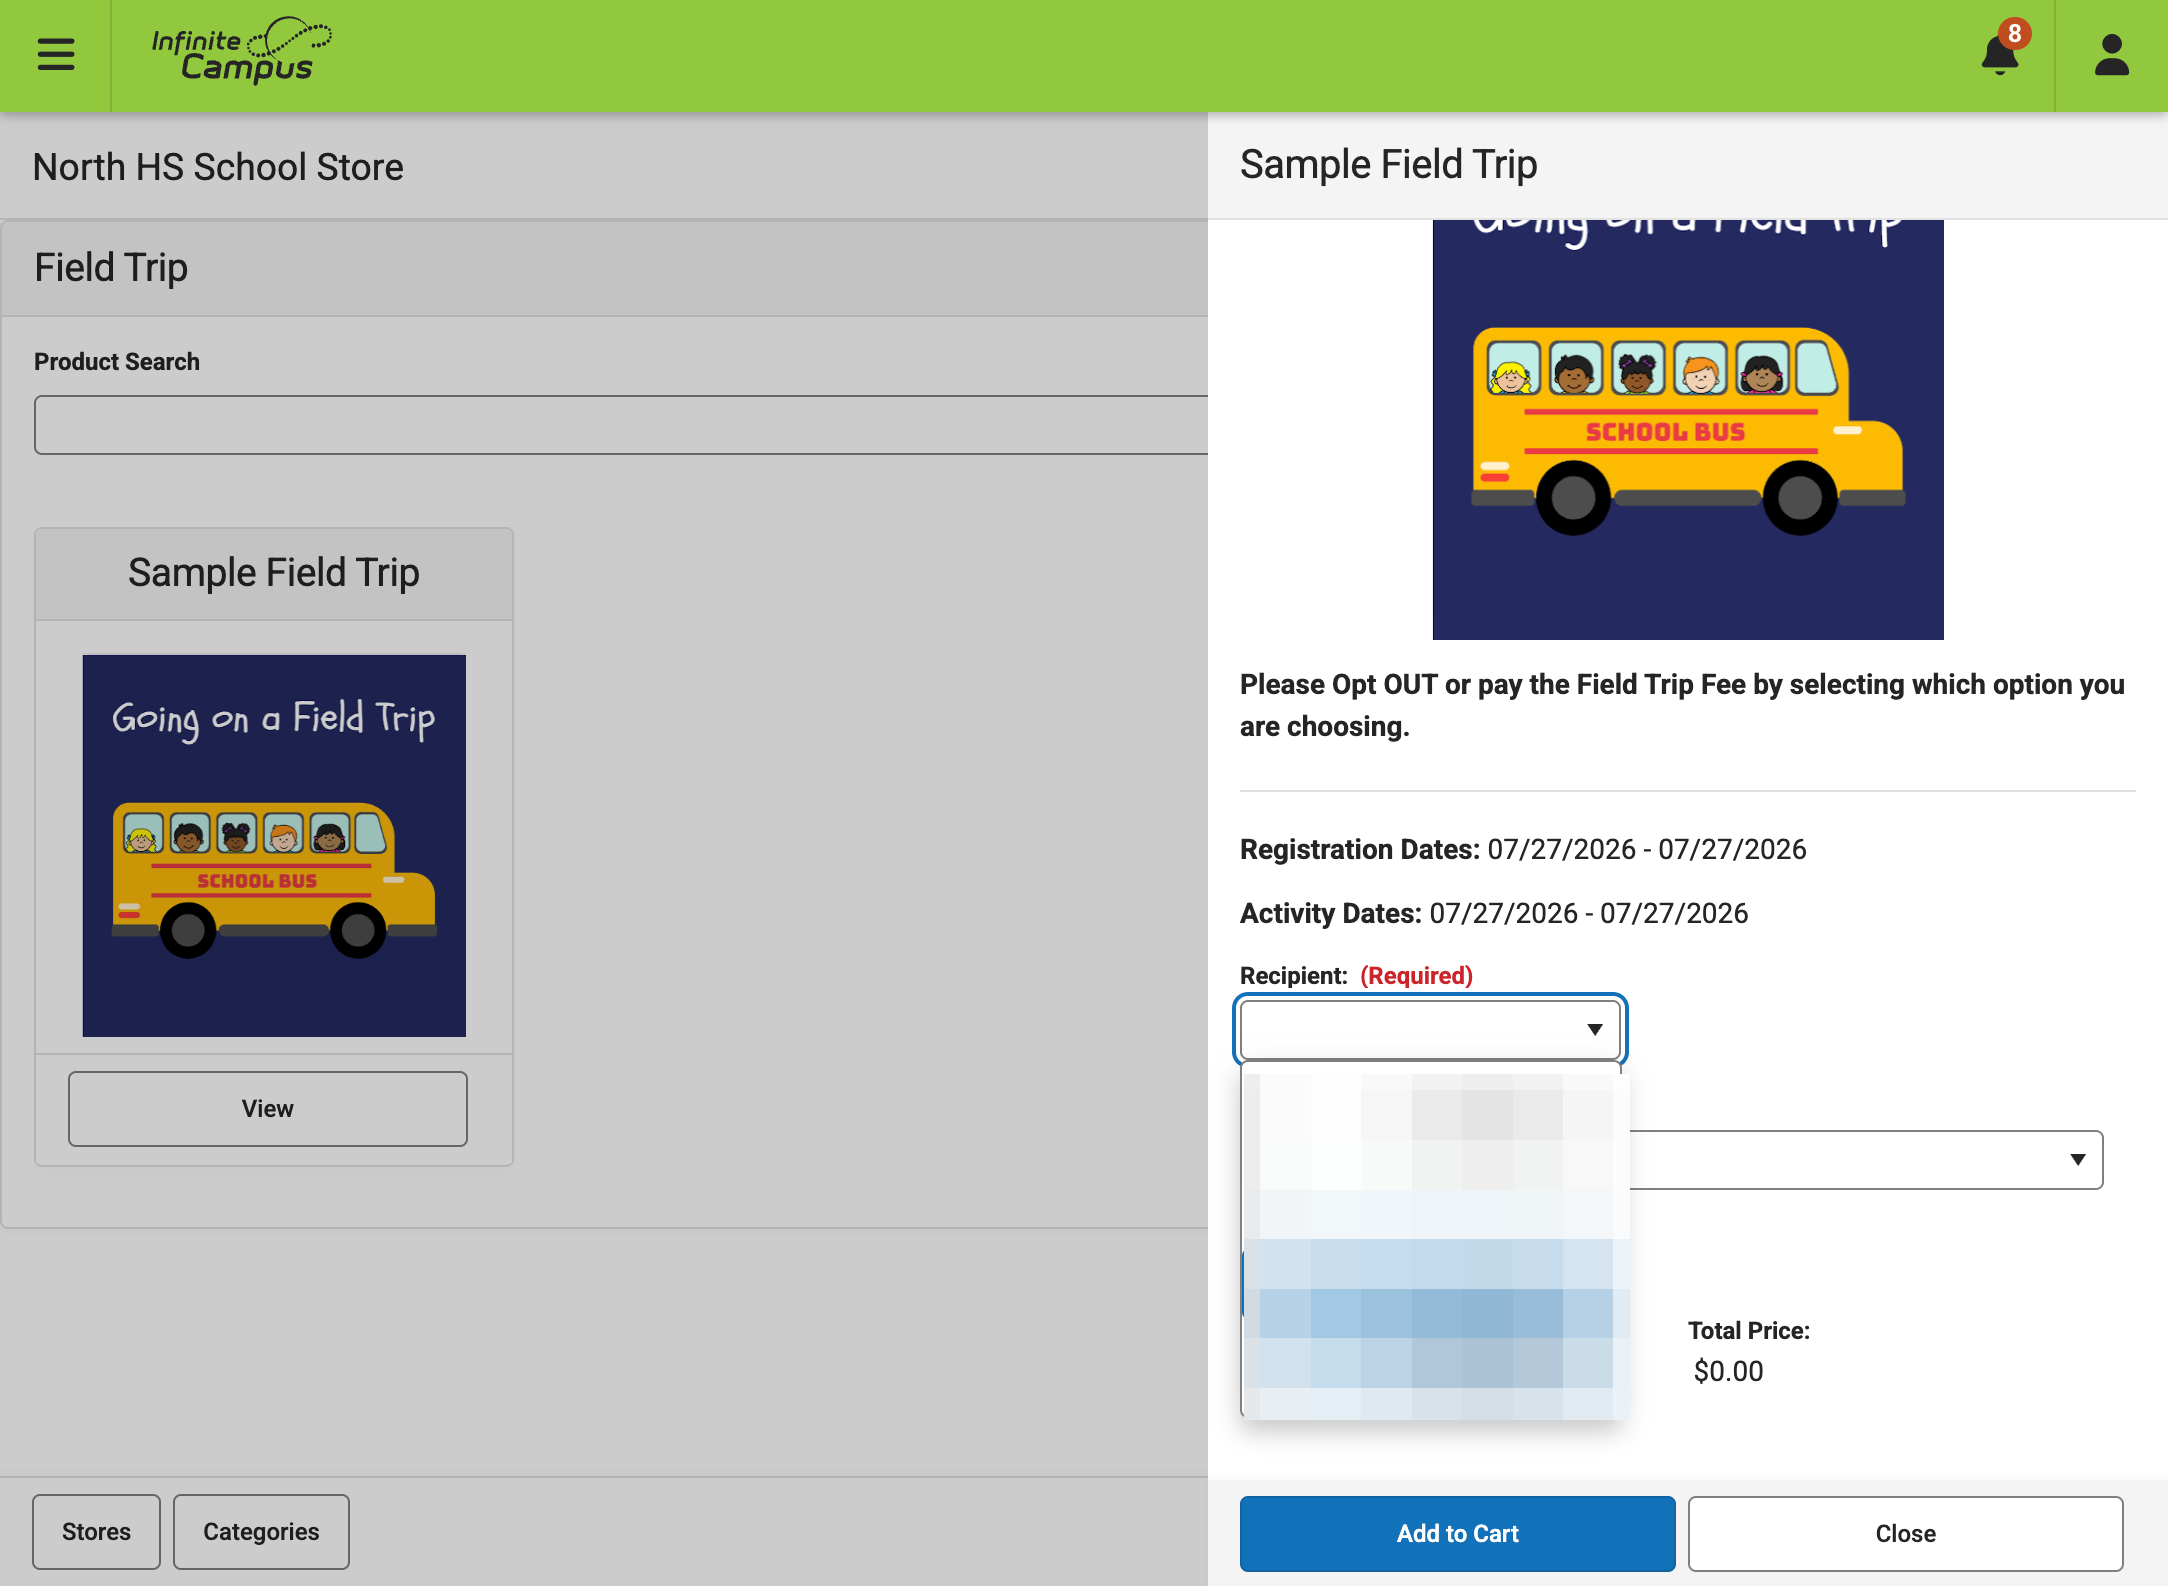Click the Sample Field Trip card title
The image size is (2168, 1586).
pos(274,573)
